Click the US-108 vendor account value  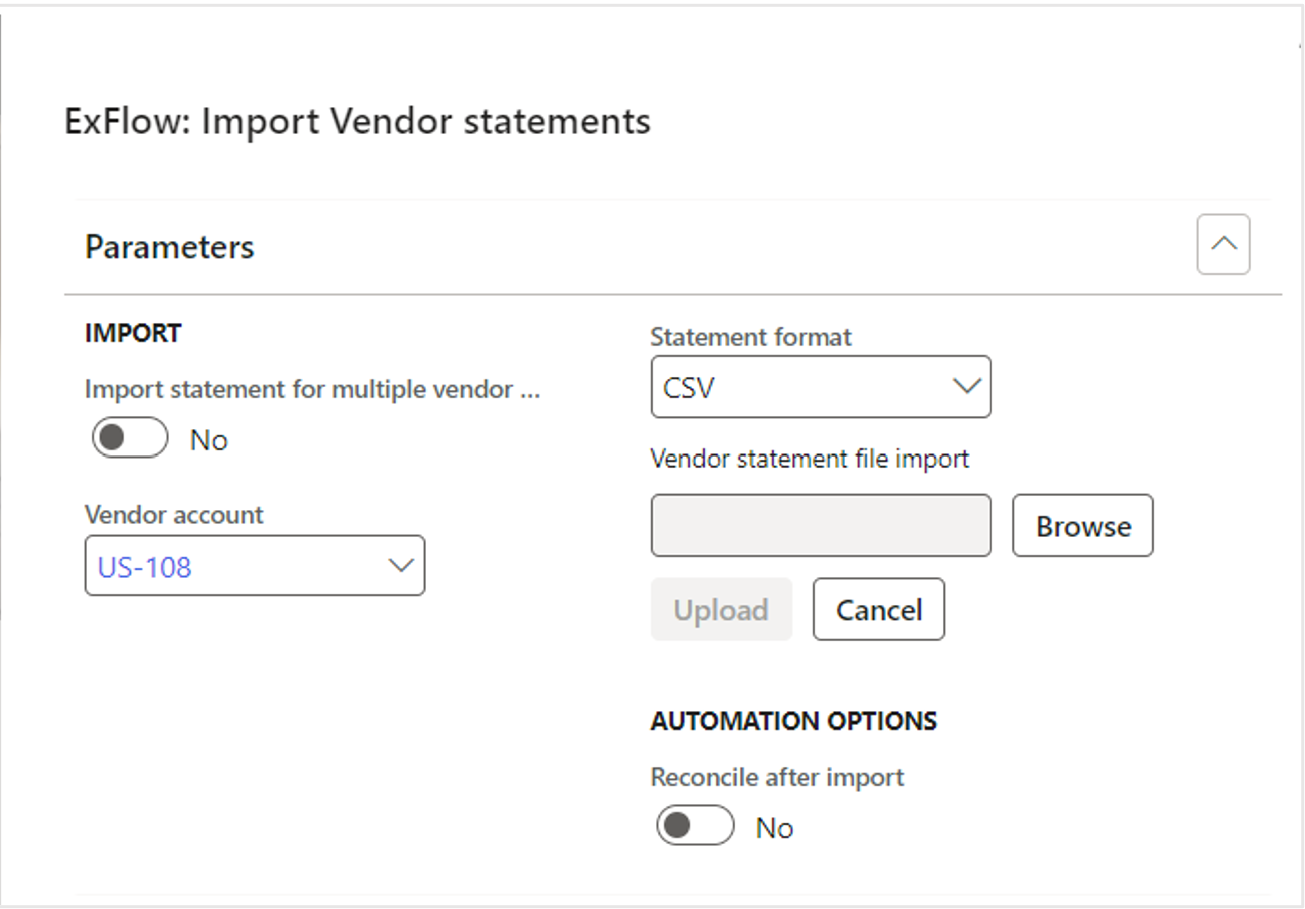point(145,567)
